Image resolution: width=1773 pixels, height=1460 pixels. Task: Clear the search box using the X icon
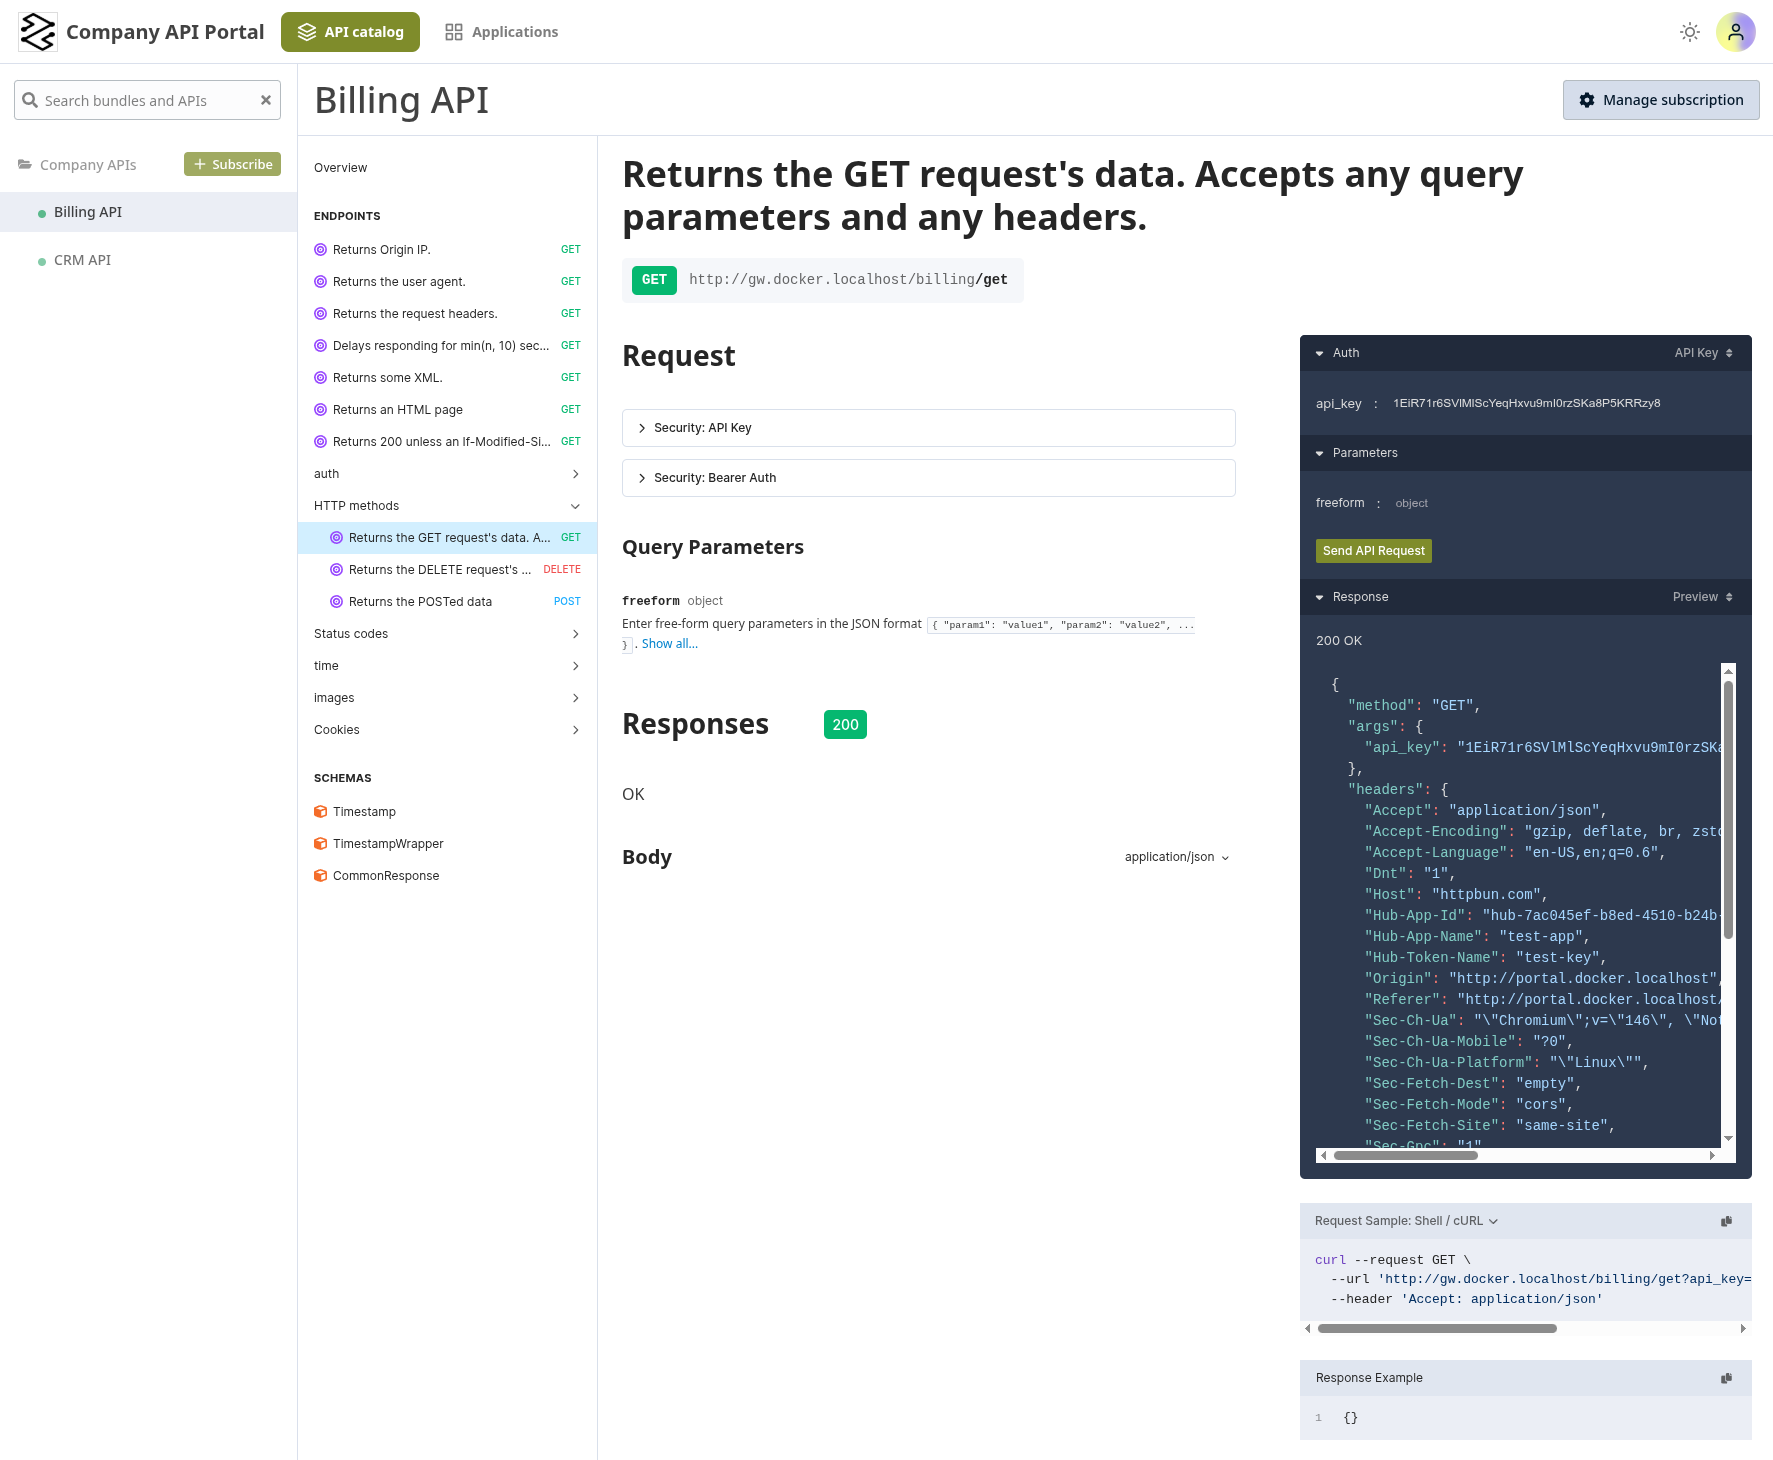[x=265, y=100]
